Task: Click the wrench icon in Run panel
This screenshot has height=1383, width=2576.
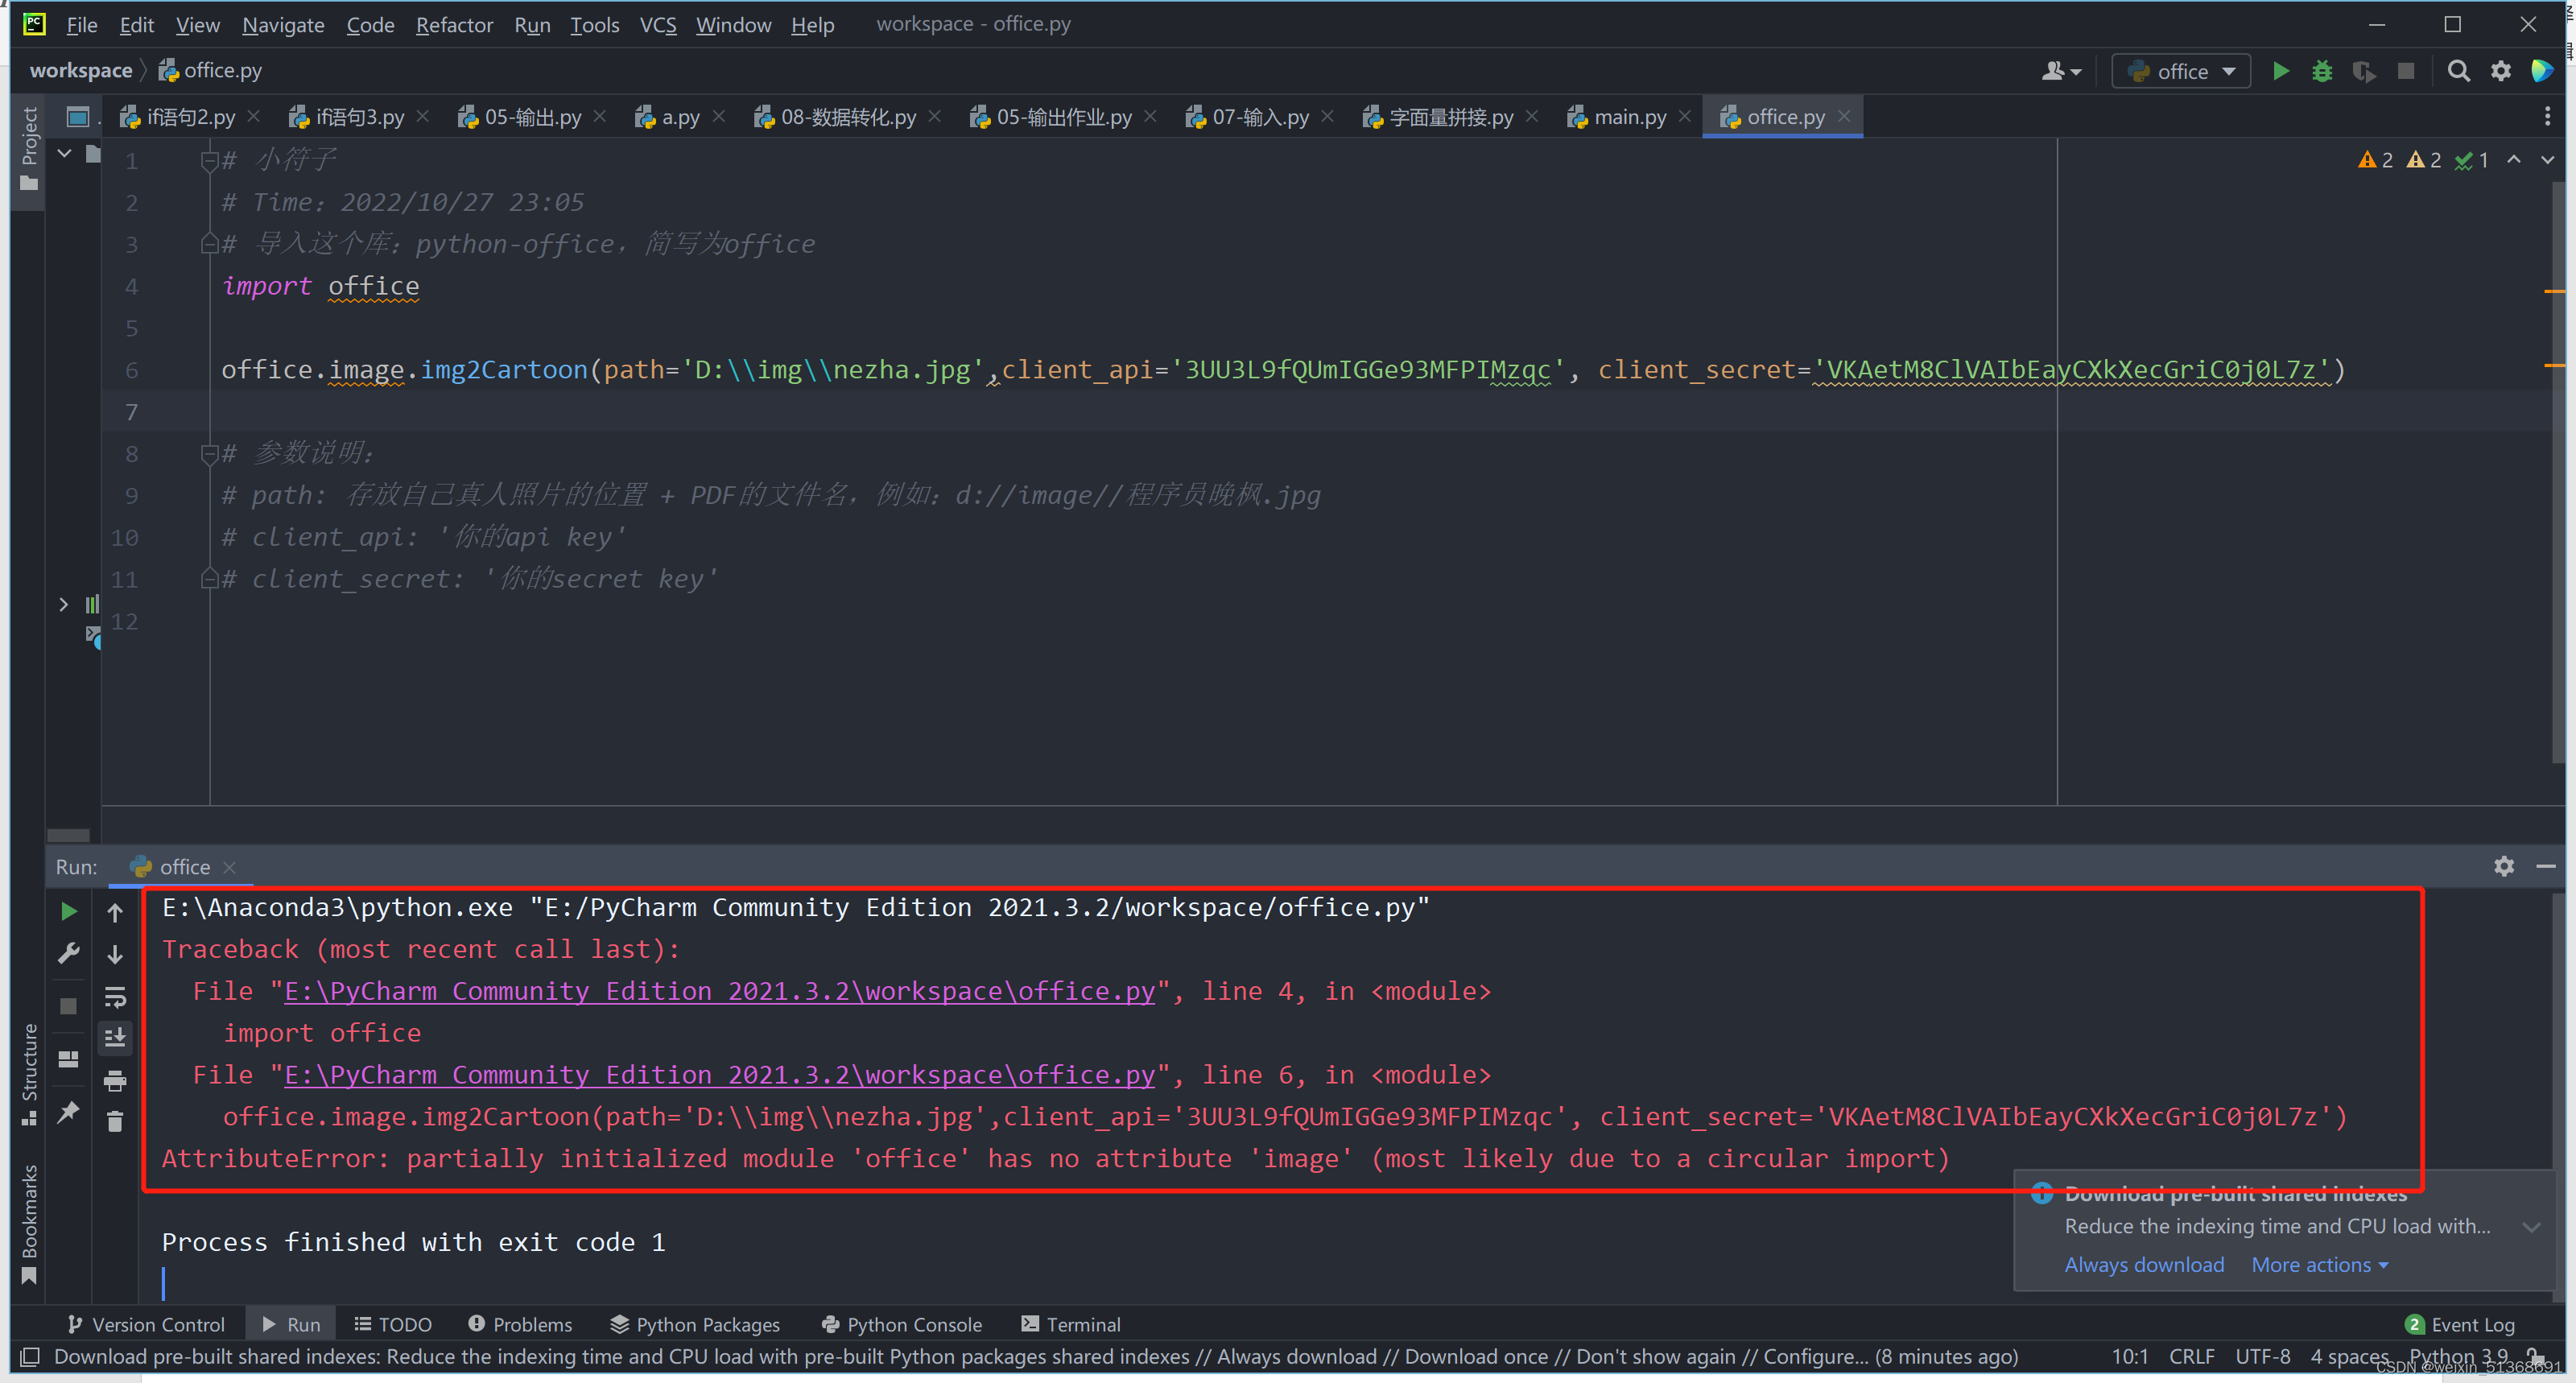Action: [x=68, y=953]
